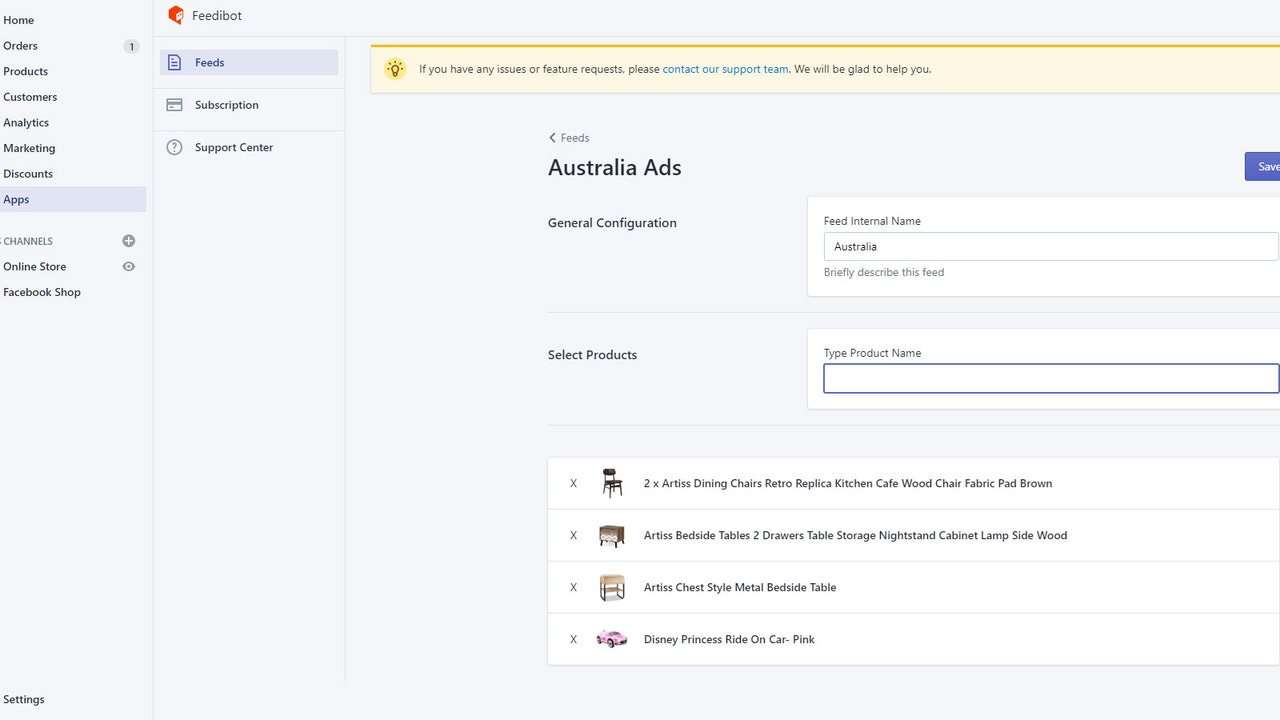Open the Subscription section of Feedibot
Screen dimensions: 1280x720
(226, 104)
